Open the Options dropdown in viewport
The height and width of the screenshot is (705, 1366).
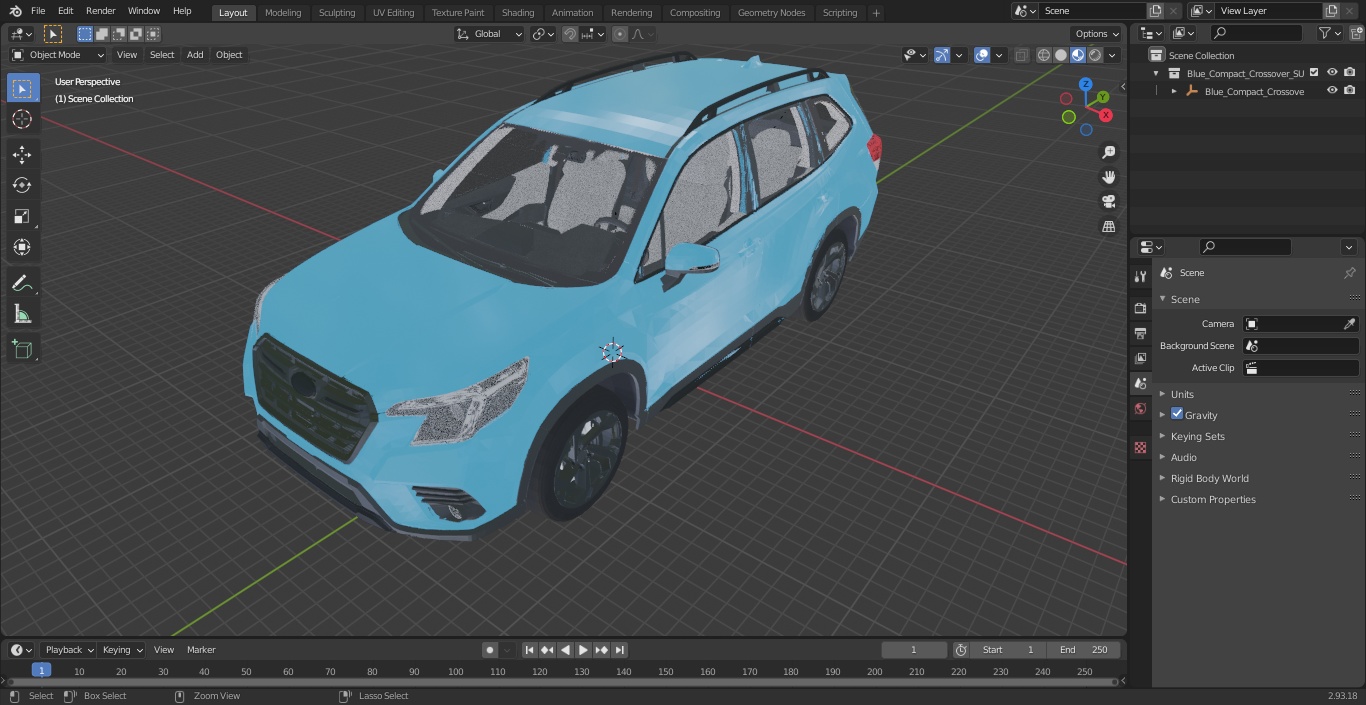point(1097,34)
